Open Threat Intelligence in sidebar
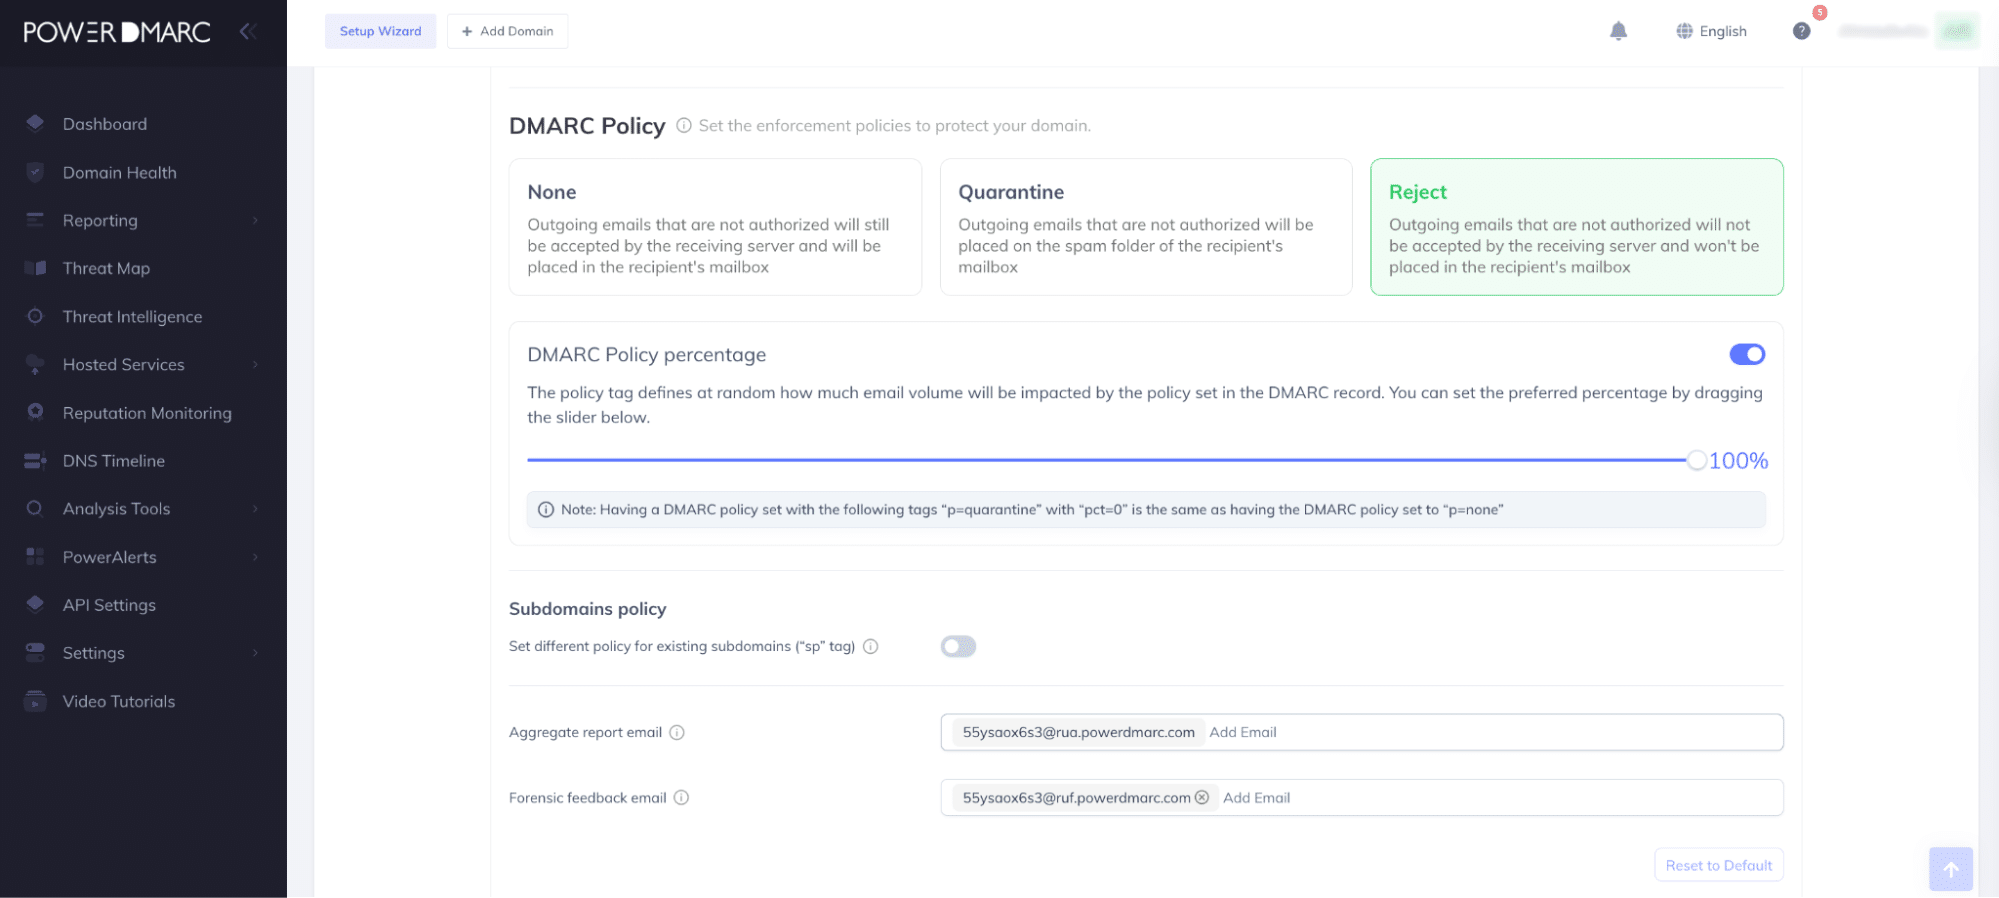1999x898 pixels. click(132, 317)
